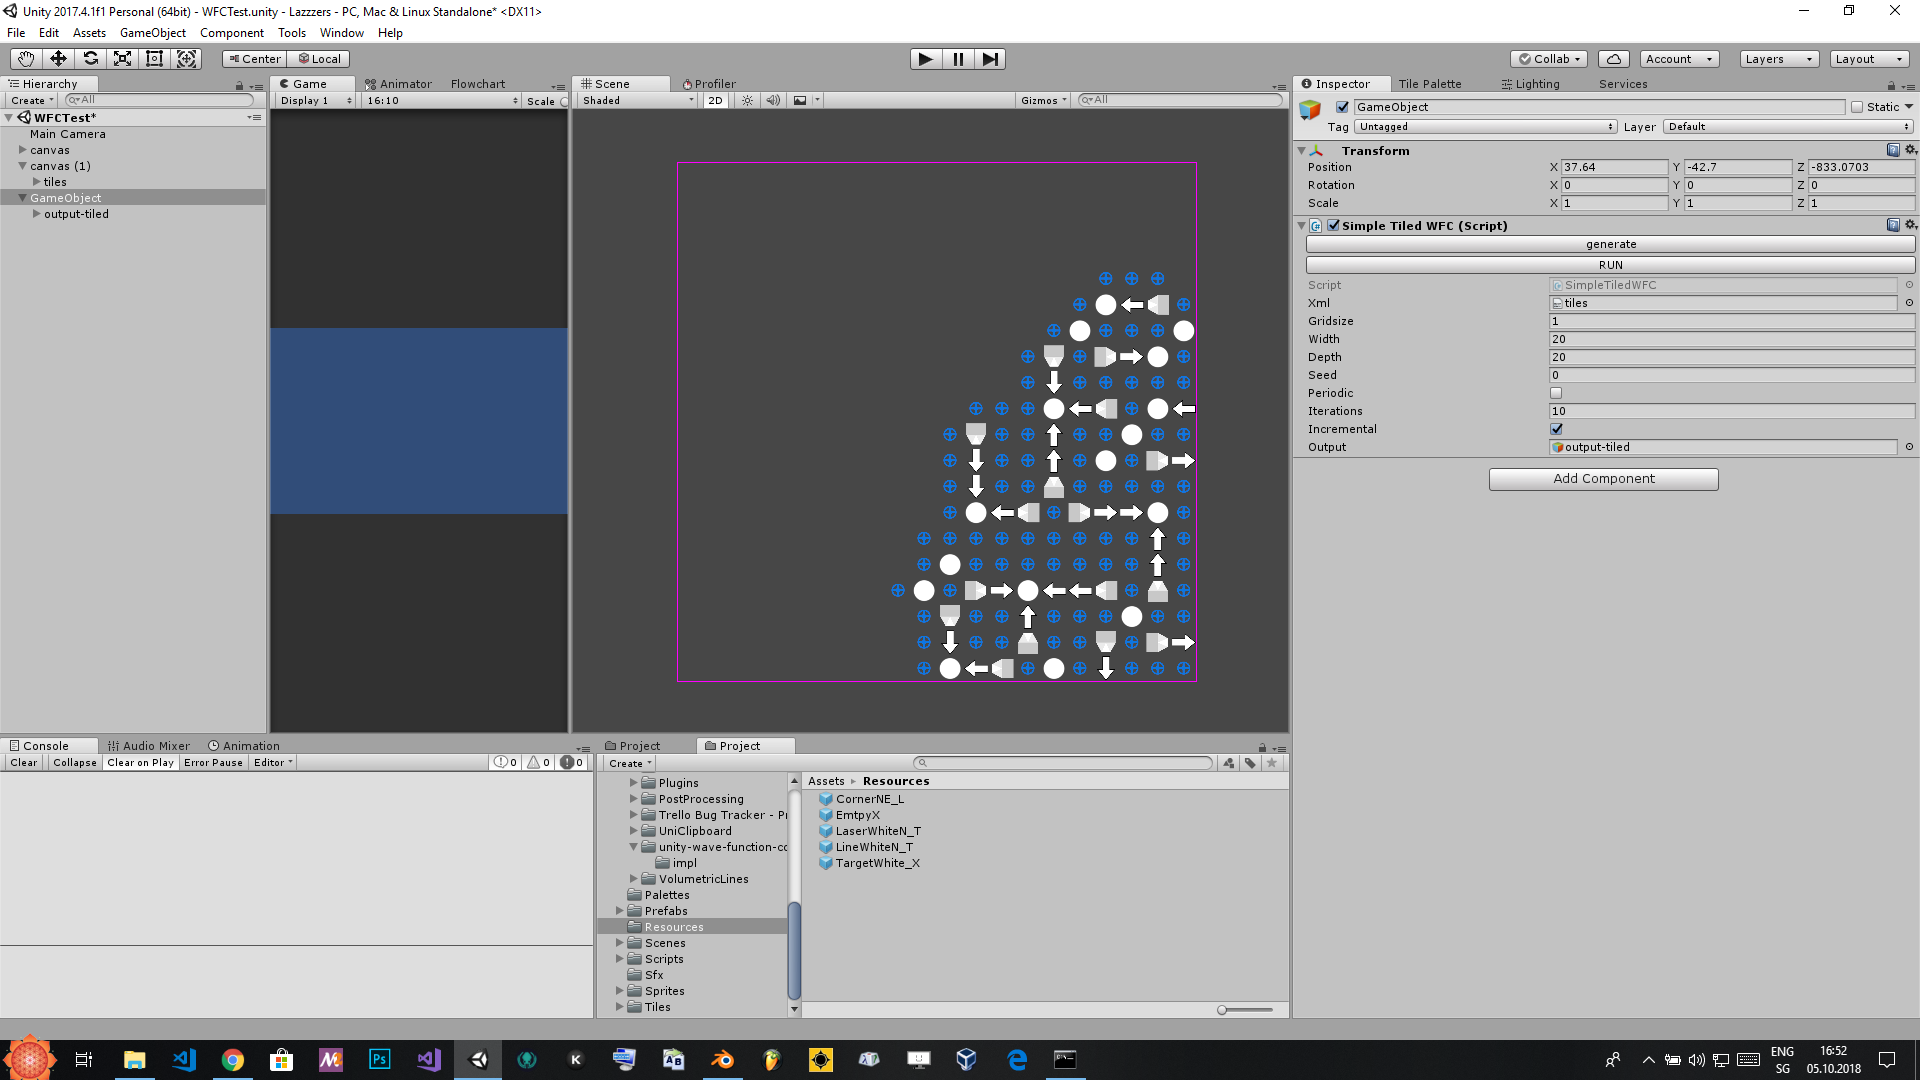Image resolution: width=1920 pixels, height=1080 pixels.
Task: Open Tag dropdown Untagged
Action: tap(1486, 127)
